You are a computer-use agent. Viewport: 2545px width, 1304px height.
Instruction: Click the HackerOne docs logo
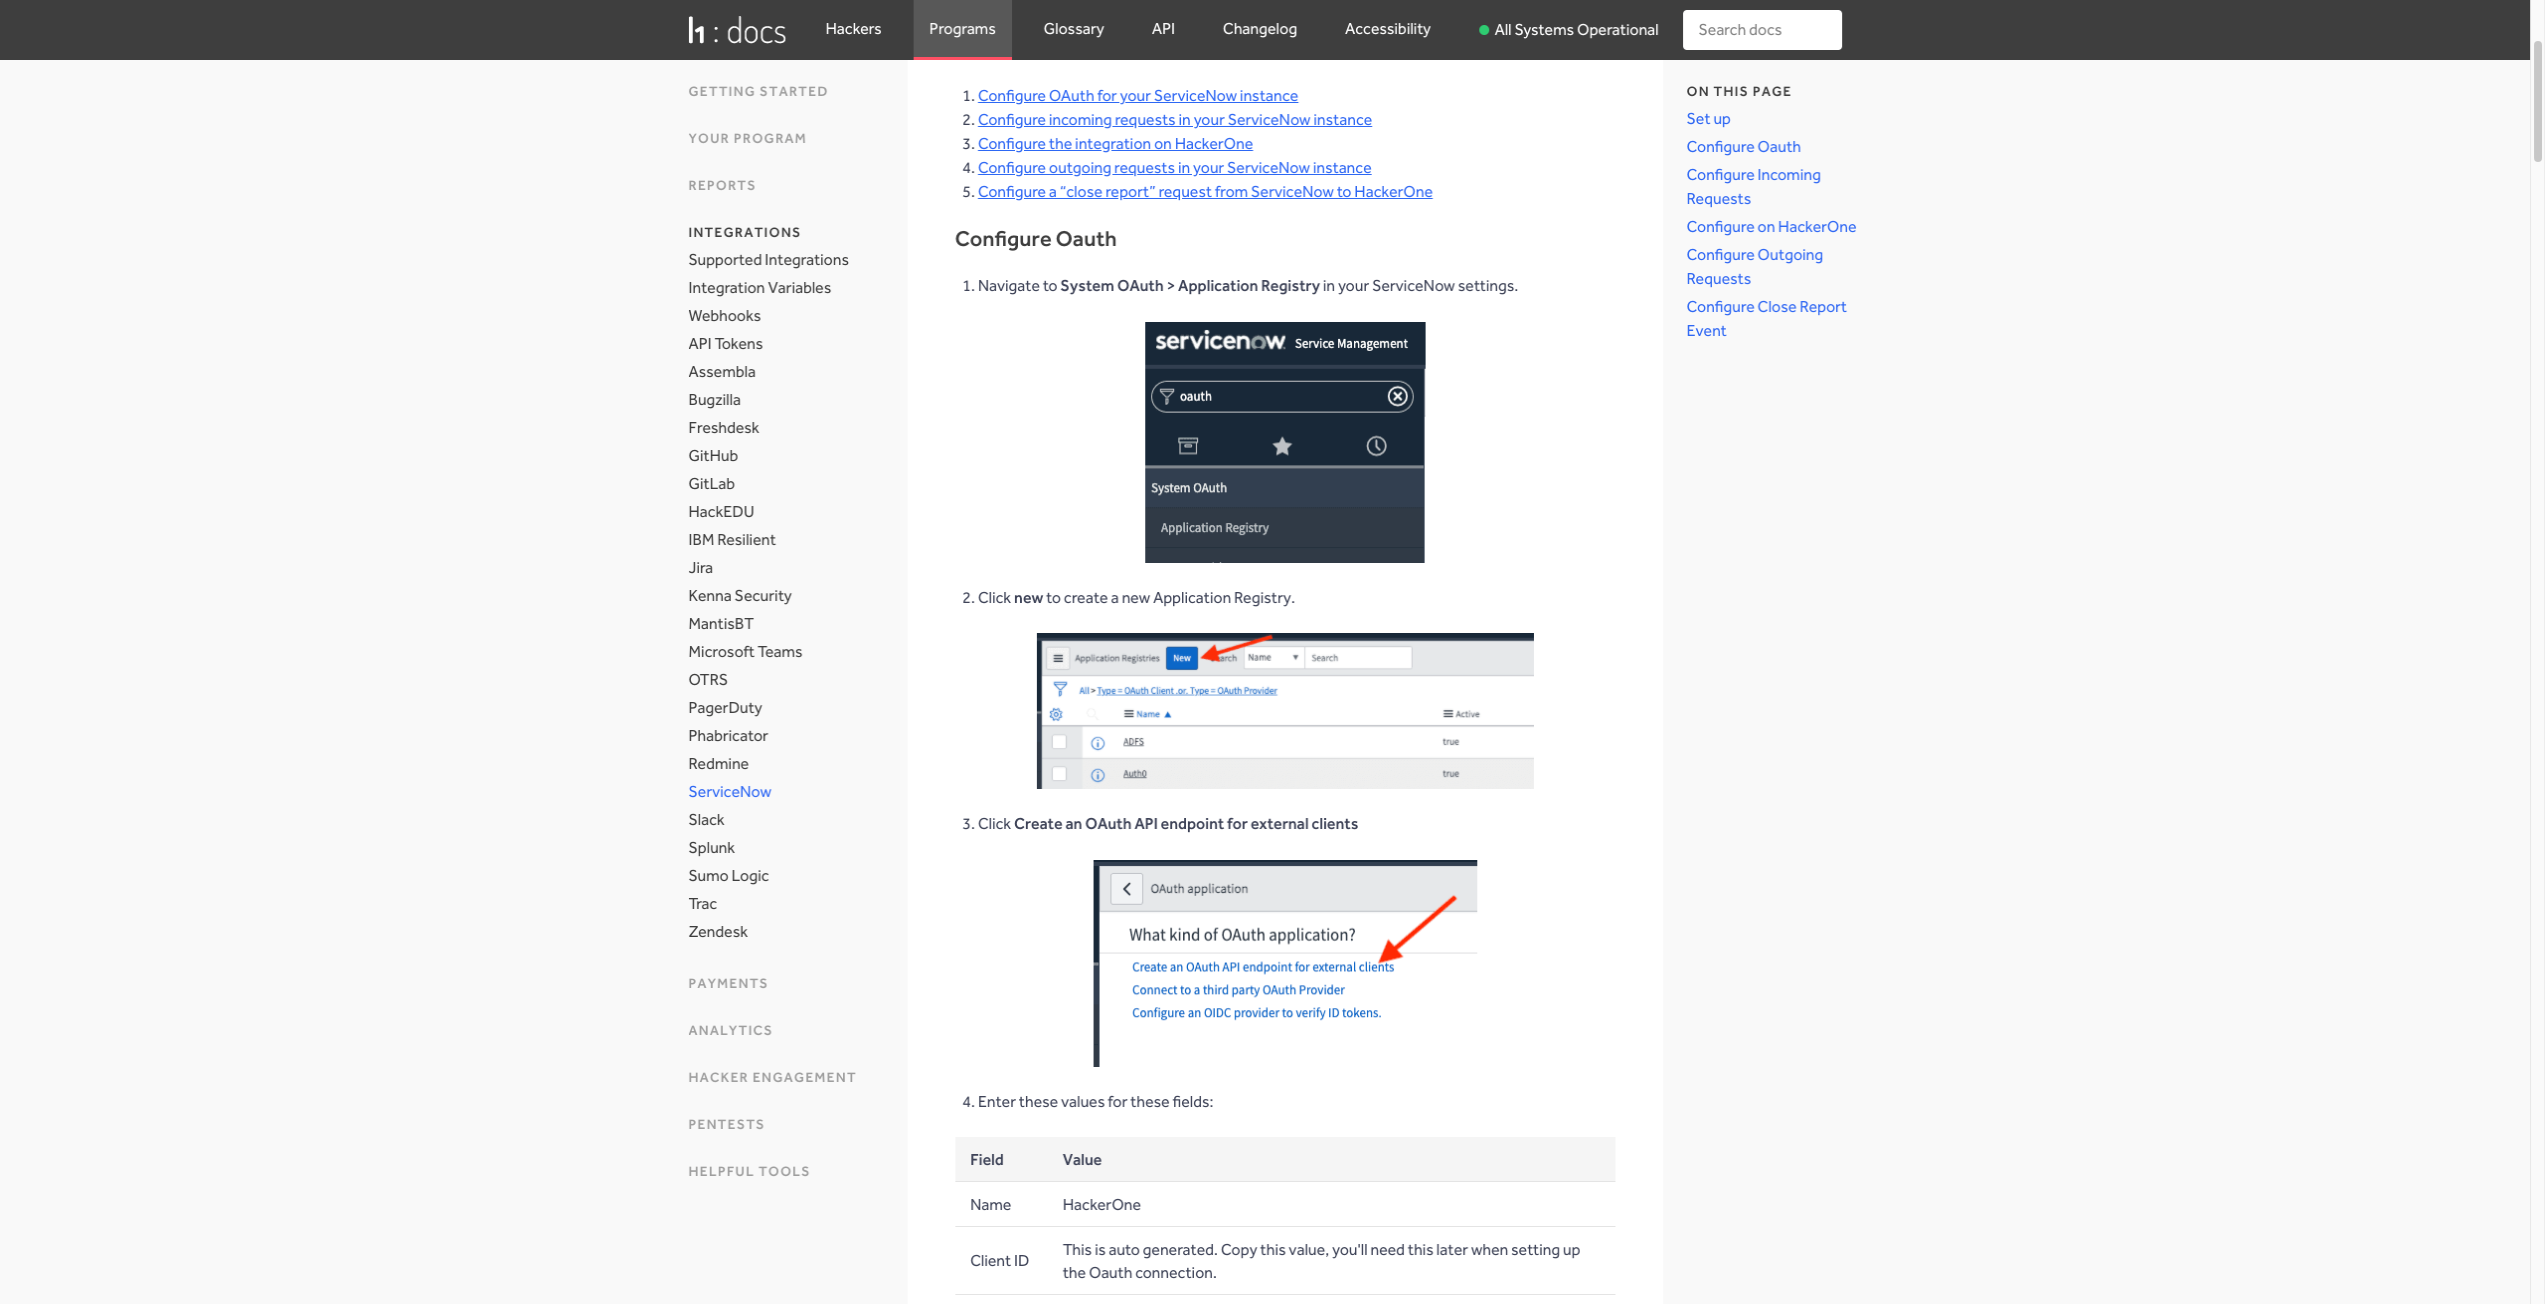pyautogui.click(x=737, y=30)
